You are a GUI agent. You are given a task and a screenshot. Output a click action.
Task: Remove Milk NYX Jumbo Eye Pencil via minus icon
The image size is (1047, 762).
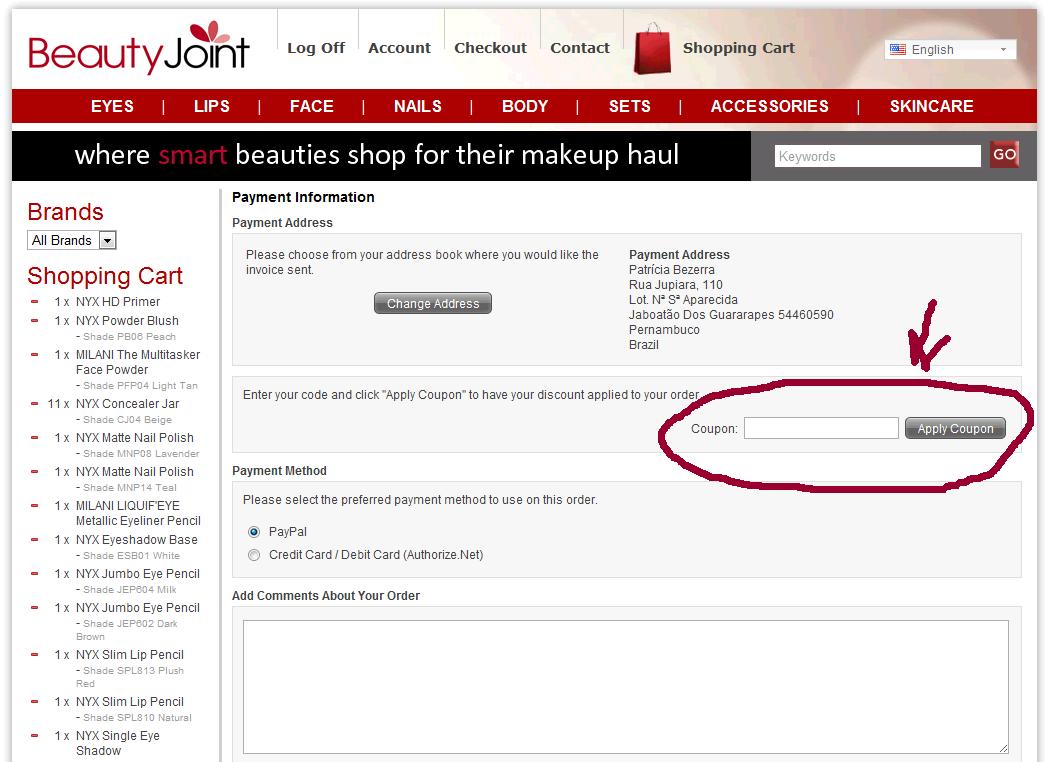[35, 574]
